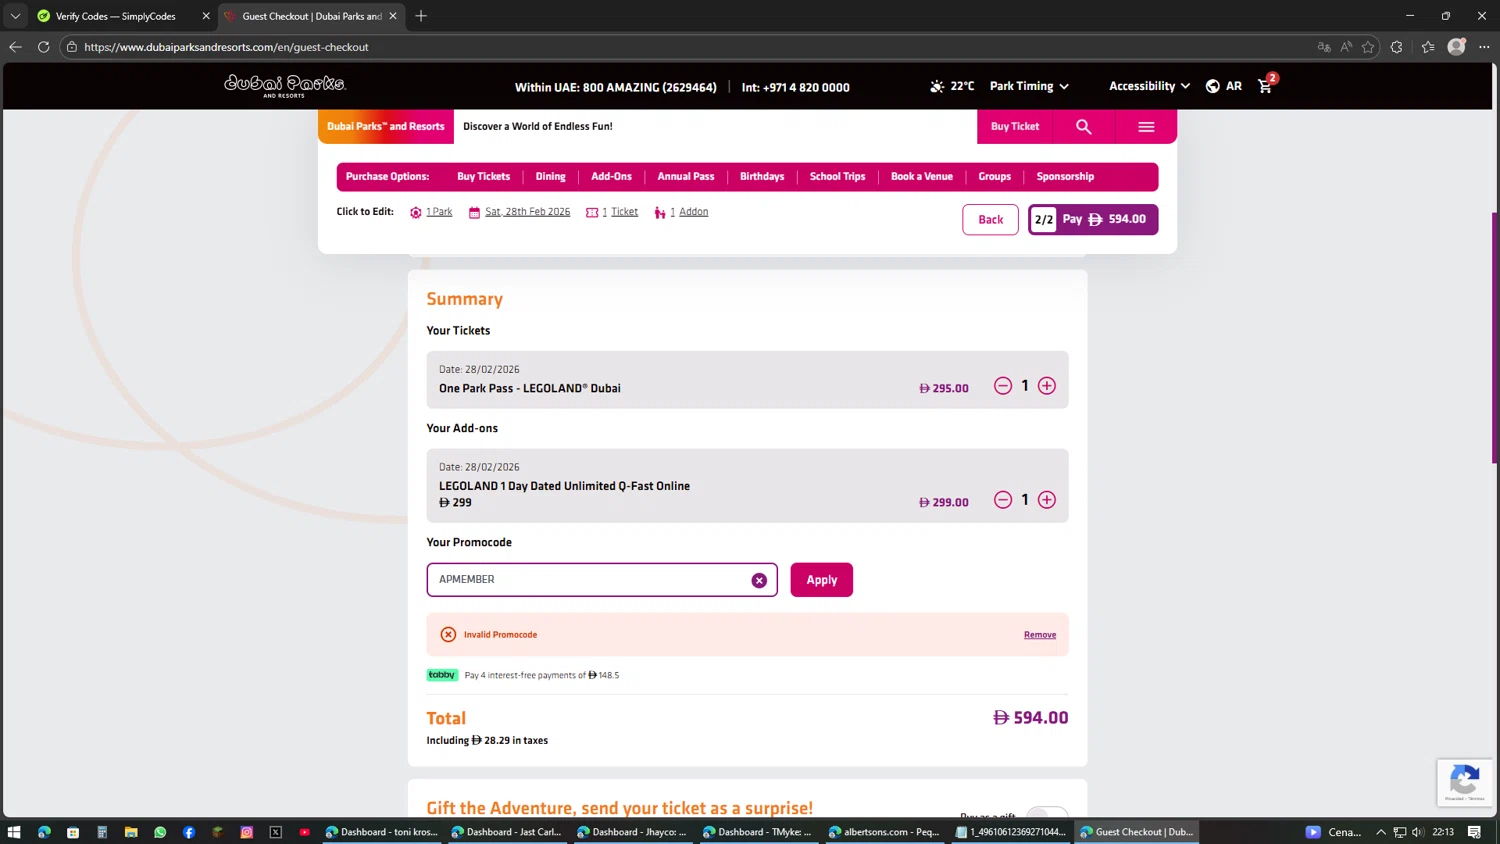Viewport: 1500px width, 844px height.
Task: Click the Back button
Action: point(990,220)
